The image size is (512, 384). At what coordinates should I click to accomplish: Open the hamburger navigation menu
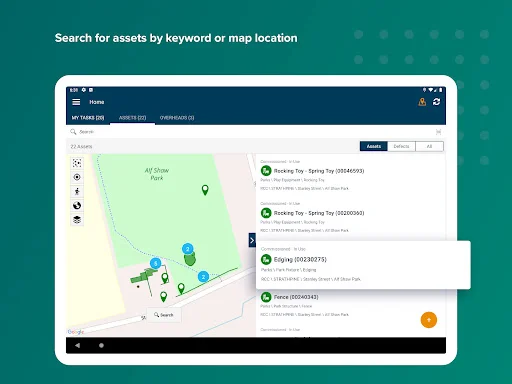pyautogui.click(x=76, y=102)
